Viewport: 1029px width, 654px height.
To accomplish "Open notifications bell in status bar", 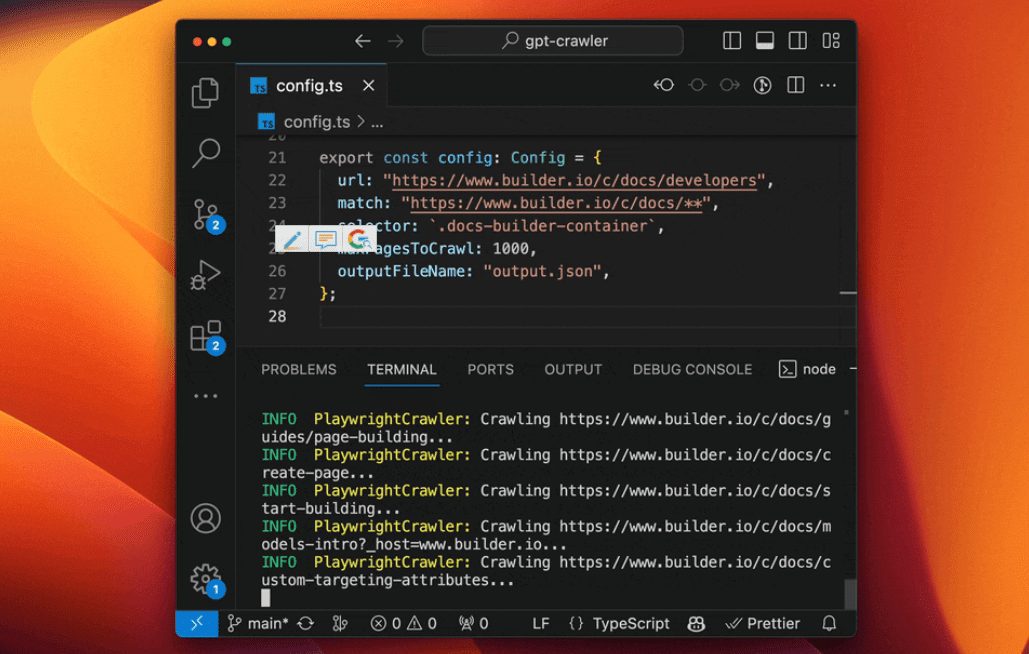I will click(830, 623).
